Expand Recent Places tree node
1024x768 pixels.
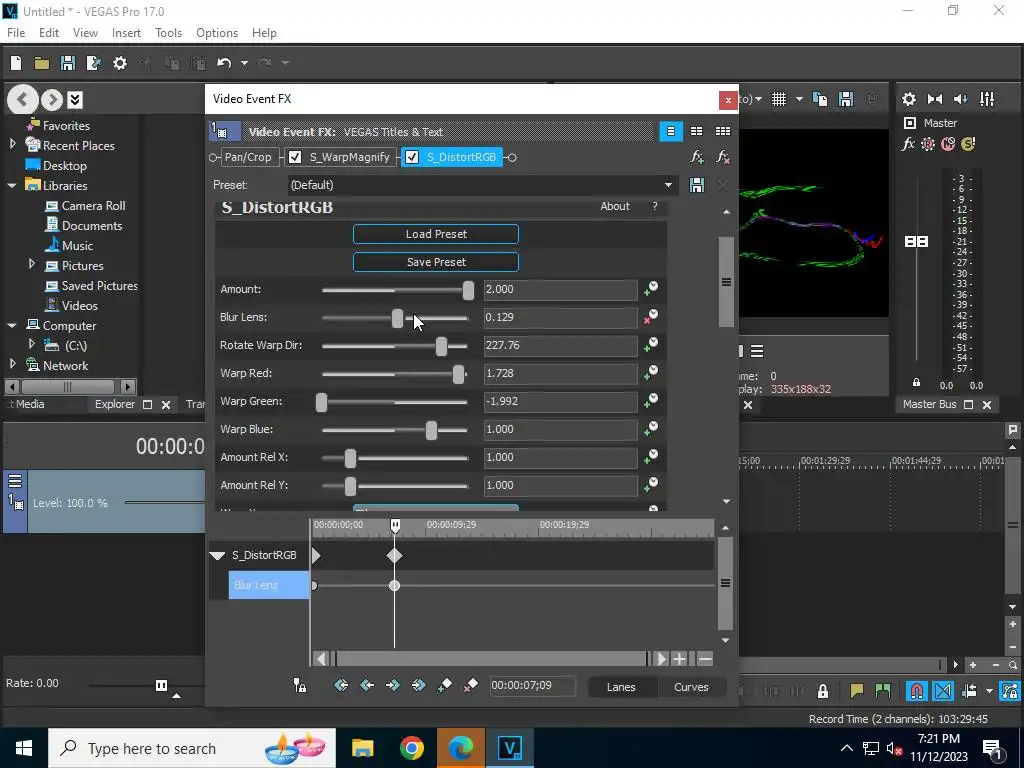click(13, 145)
